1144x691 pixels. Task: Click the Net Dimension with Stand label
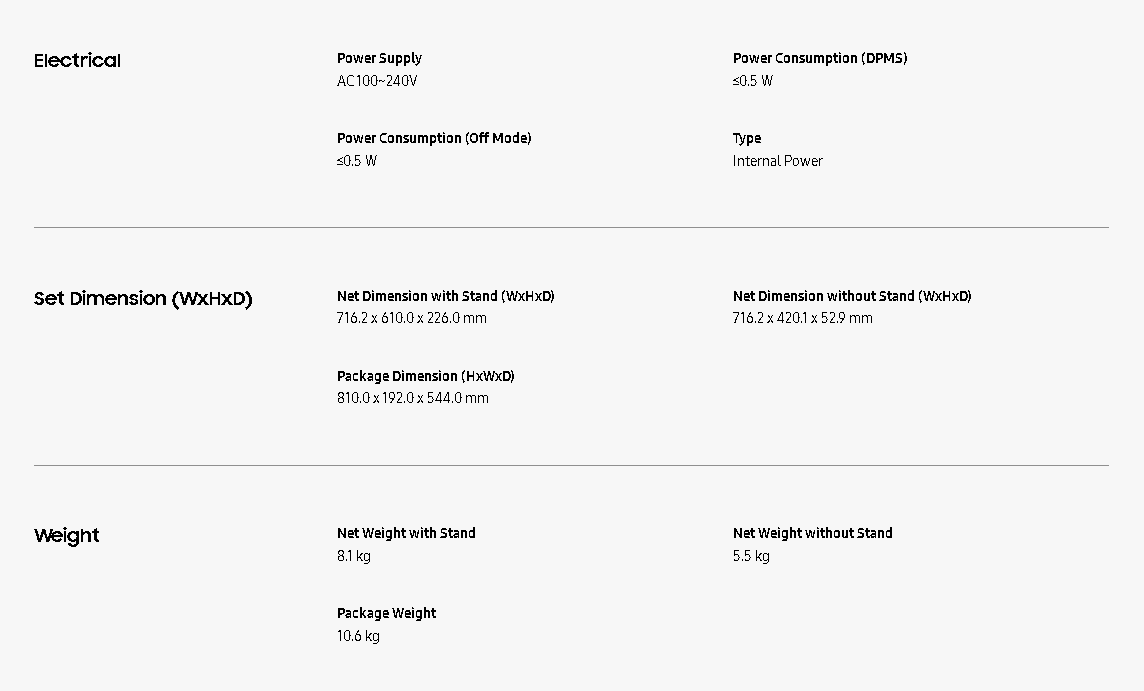coord(445,296)
